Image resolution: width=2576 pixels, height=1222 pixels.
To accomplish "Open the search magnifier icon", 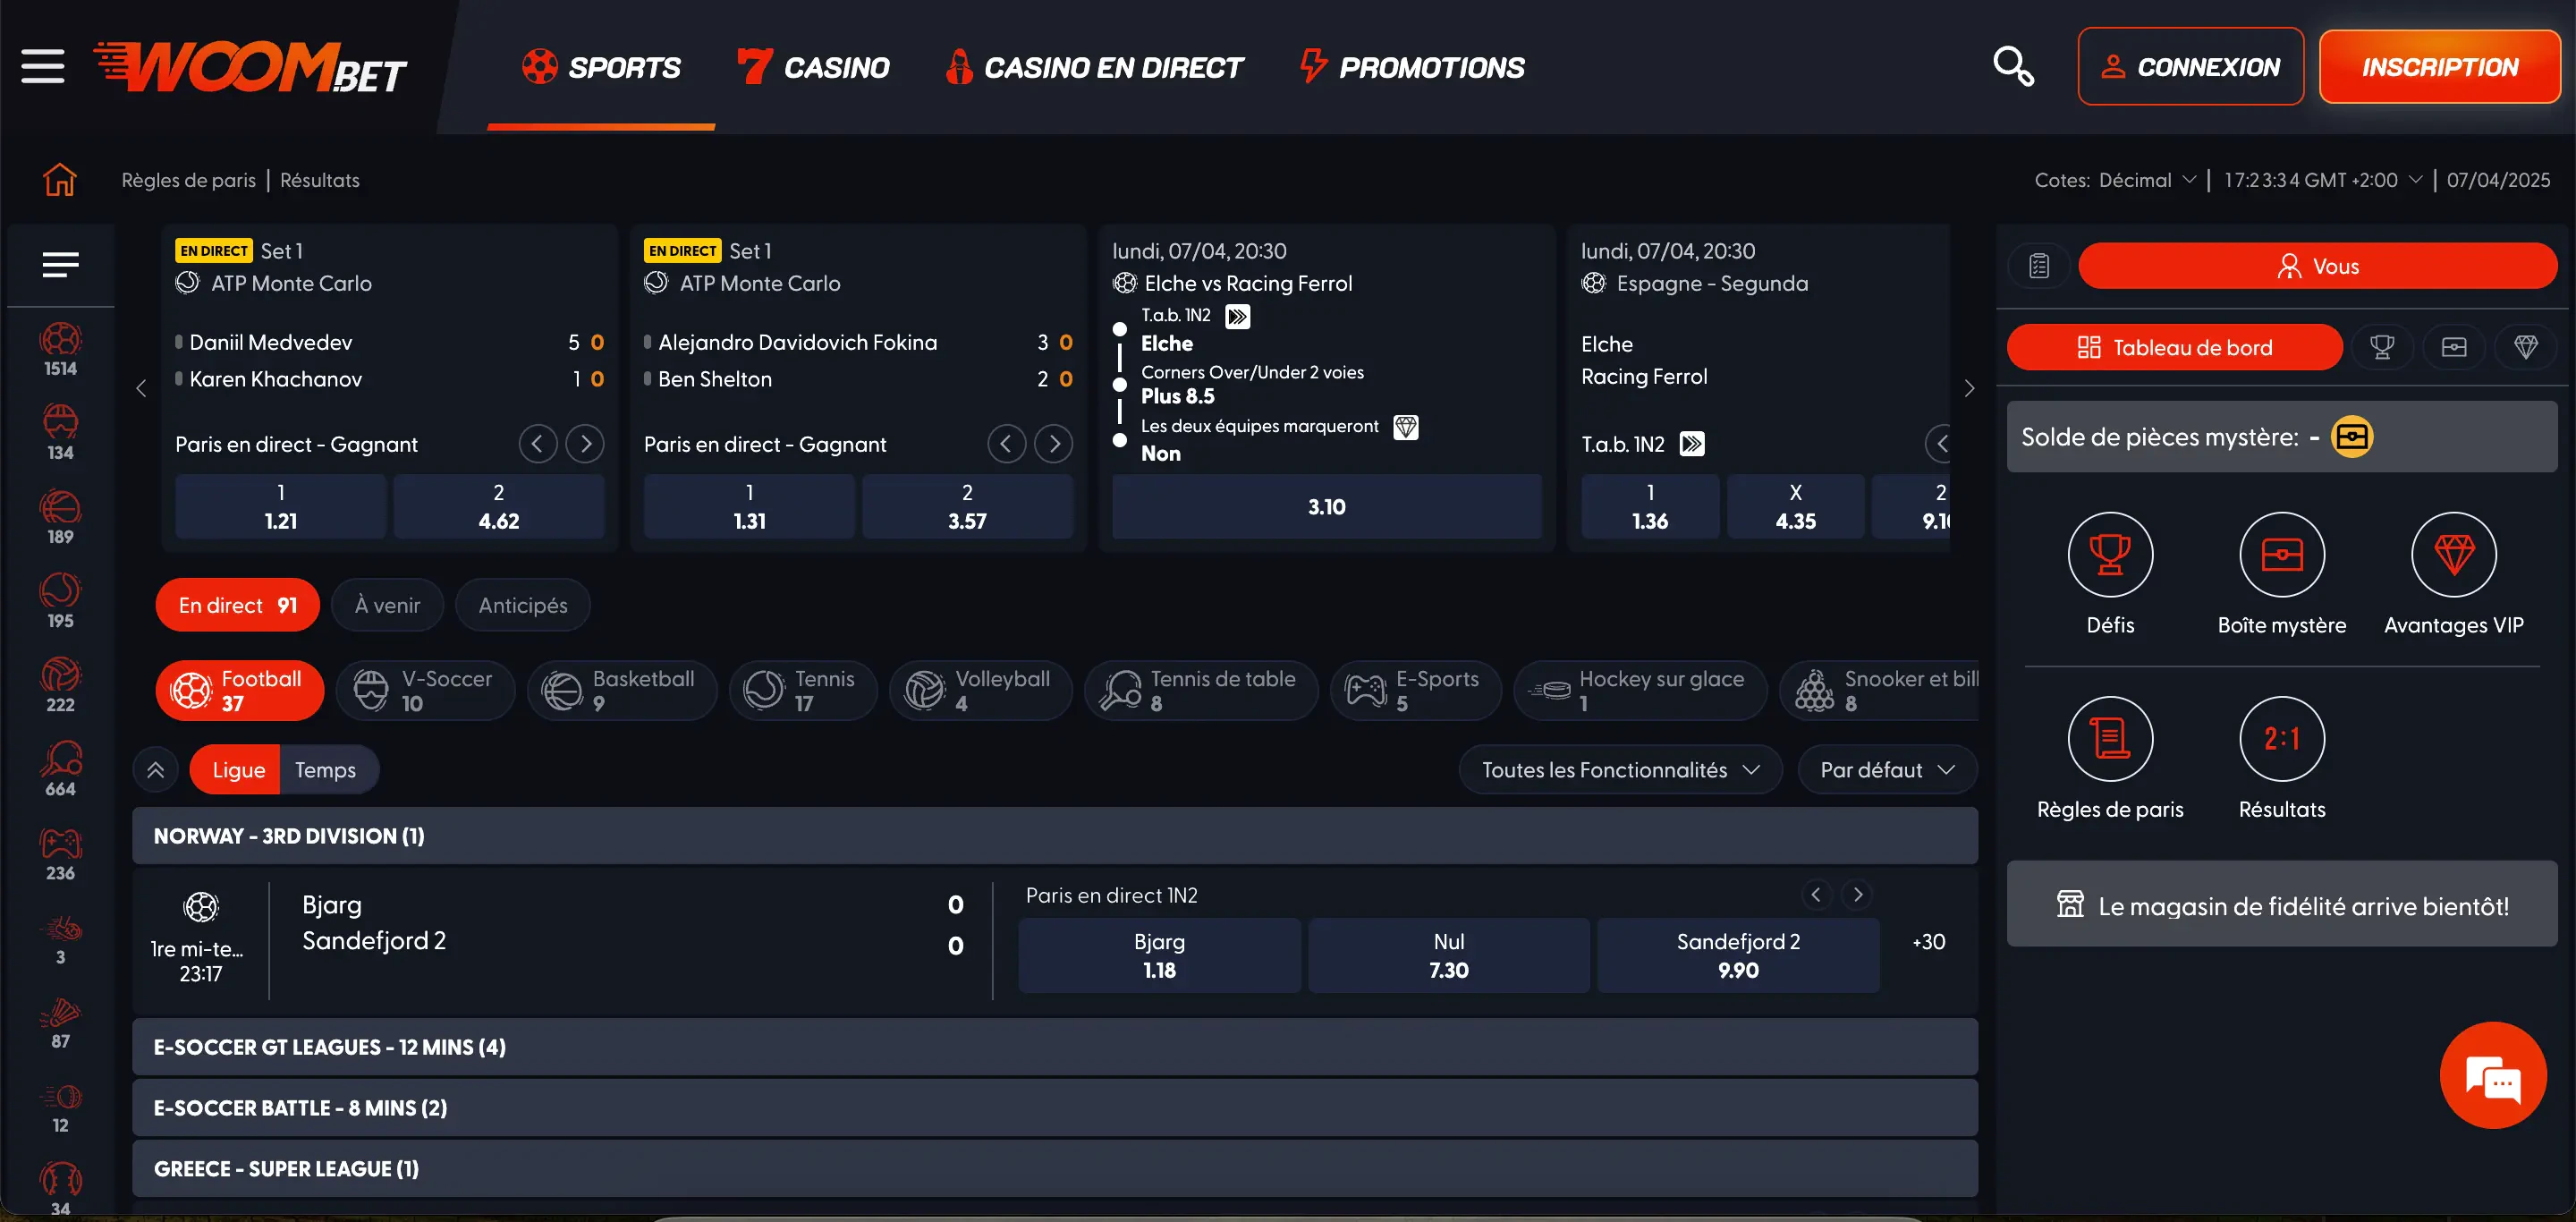I will (2012, 66).
